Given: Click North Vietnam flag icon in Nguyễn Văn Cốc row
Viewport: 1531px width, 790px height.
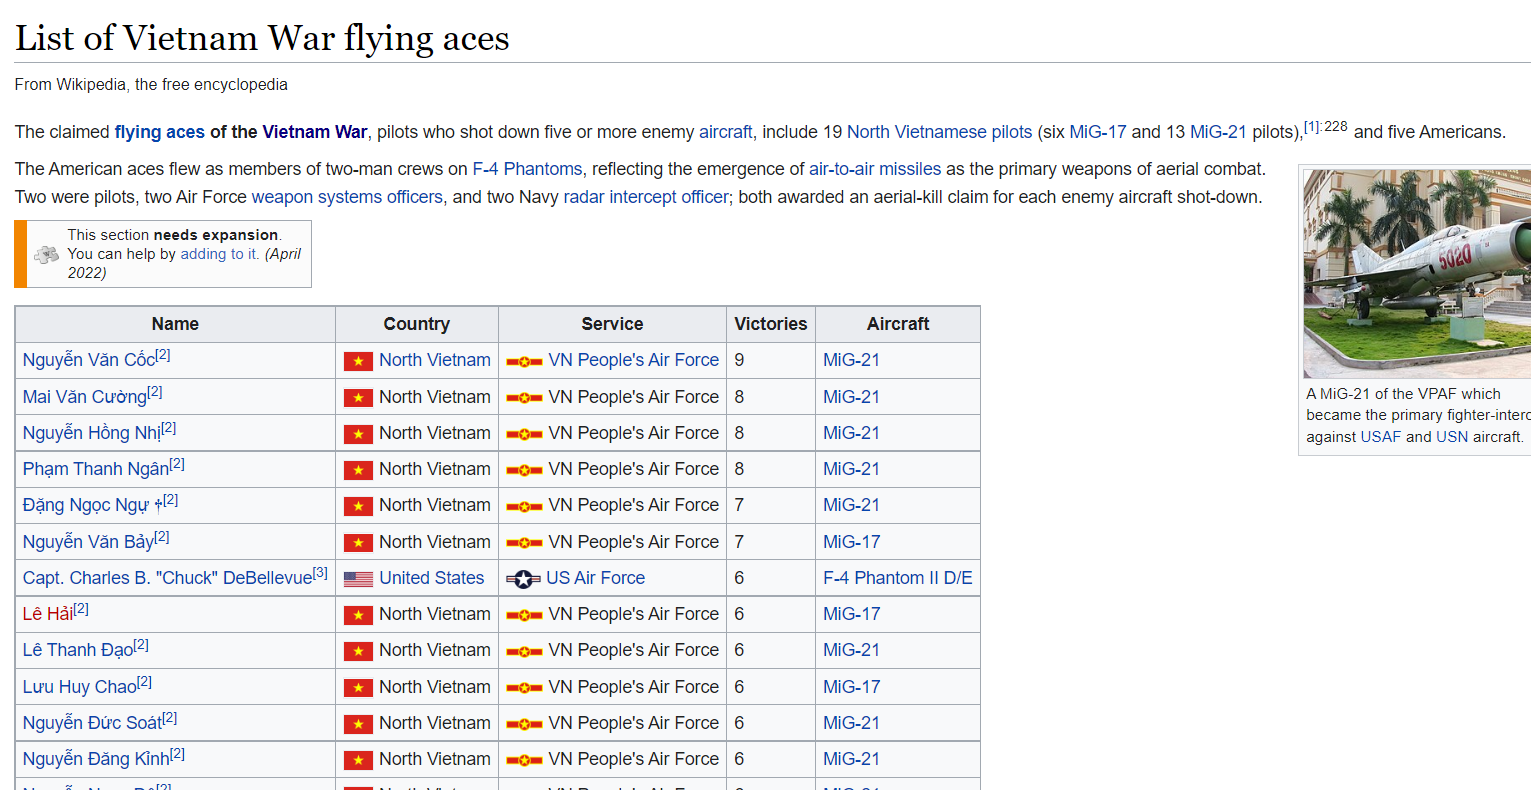Looking at the screenshot, I should tap(358, 361).
